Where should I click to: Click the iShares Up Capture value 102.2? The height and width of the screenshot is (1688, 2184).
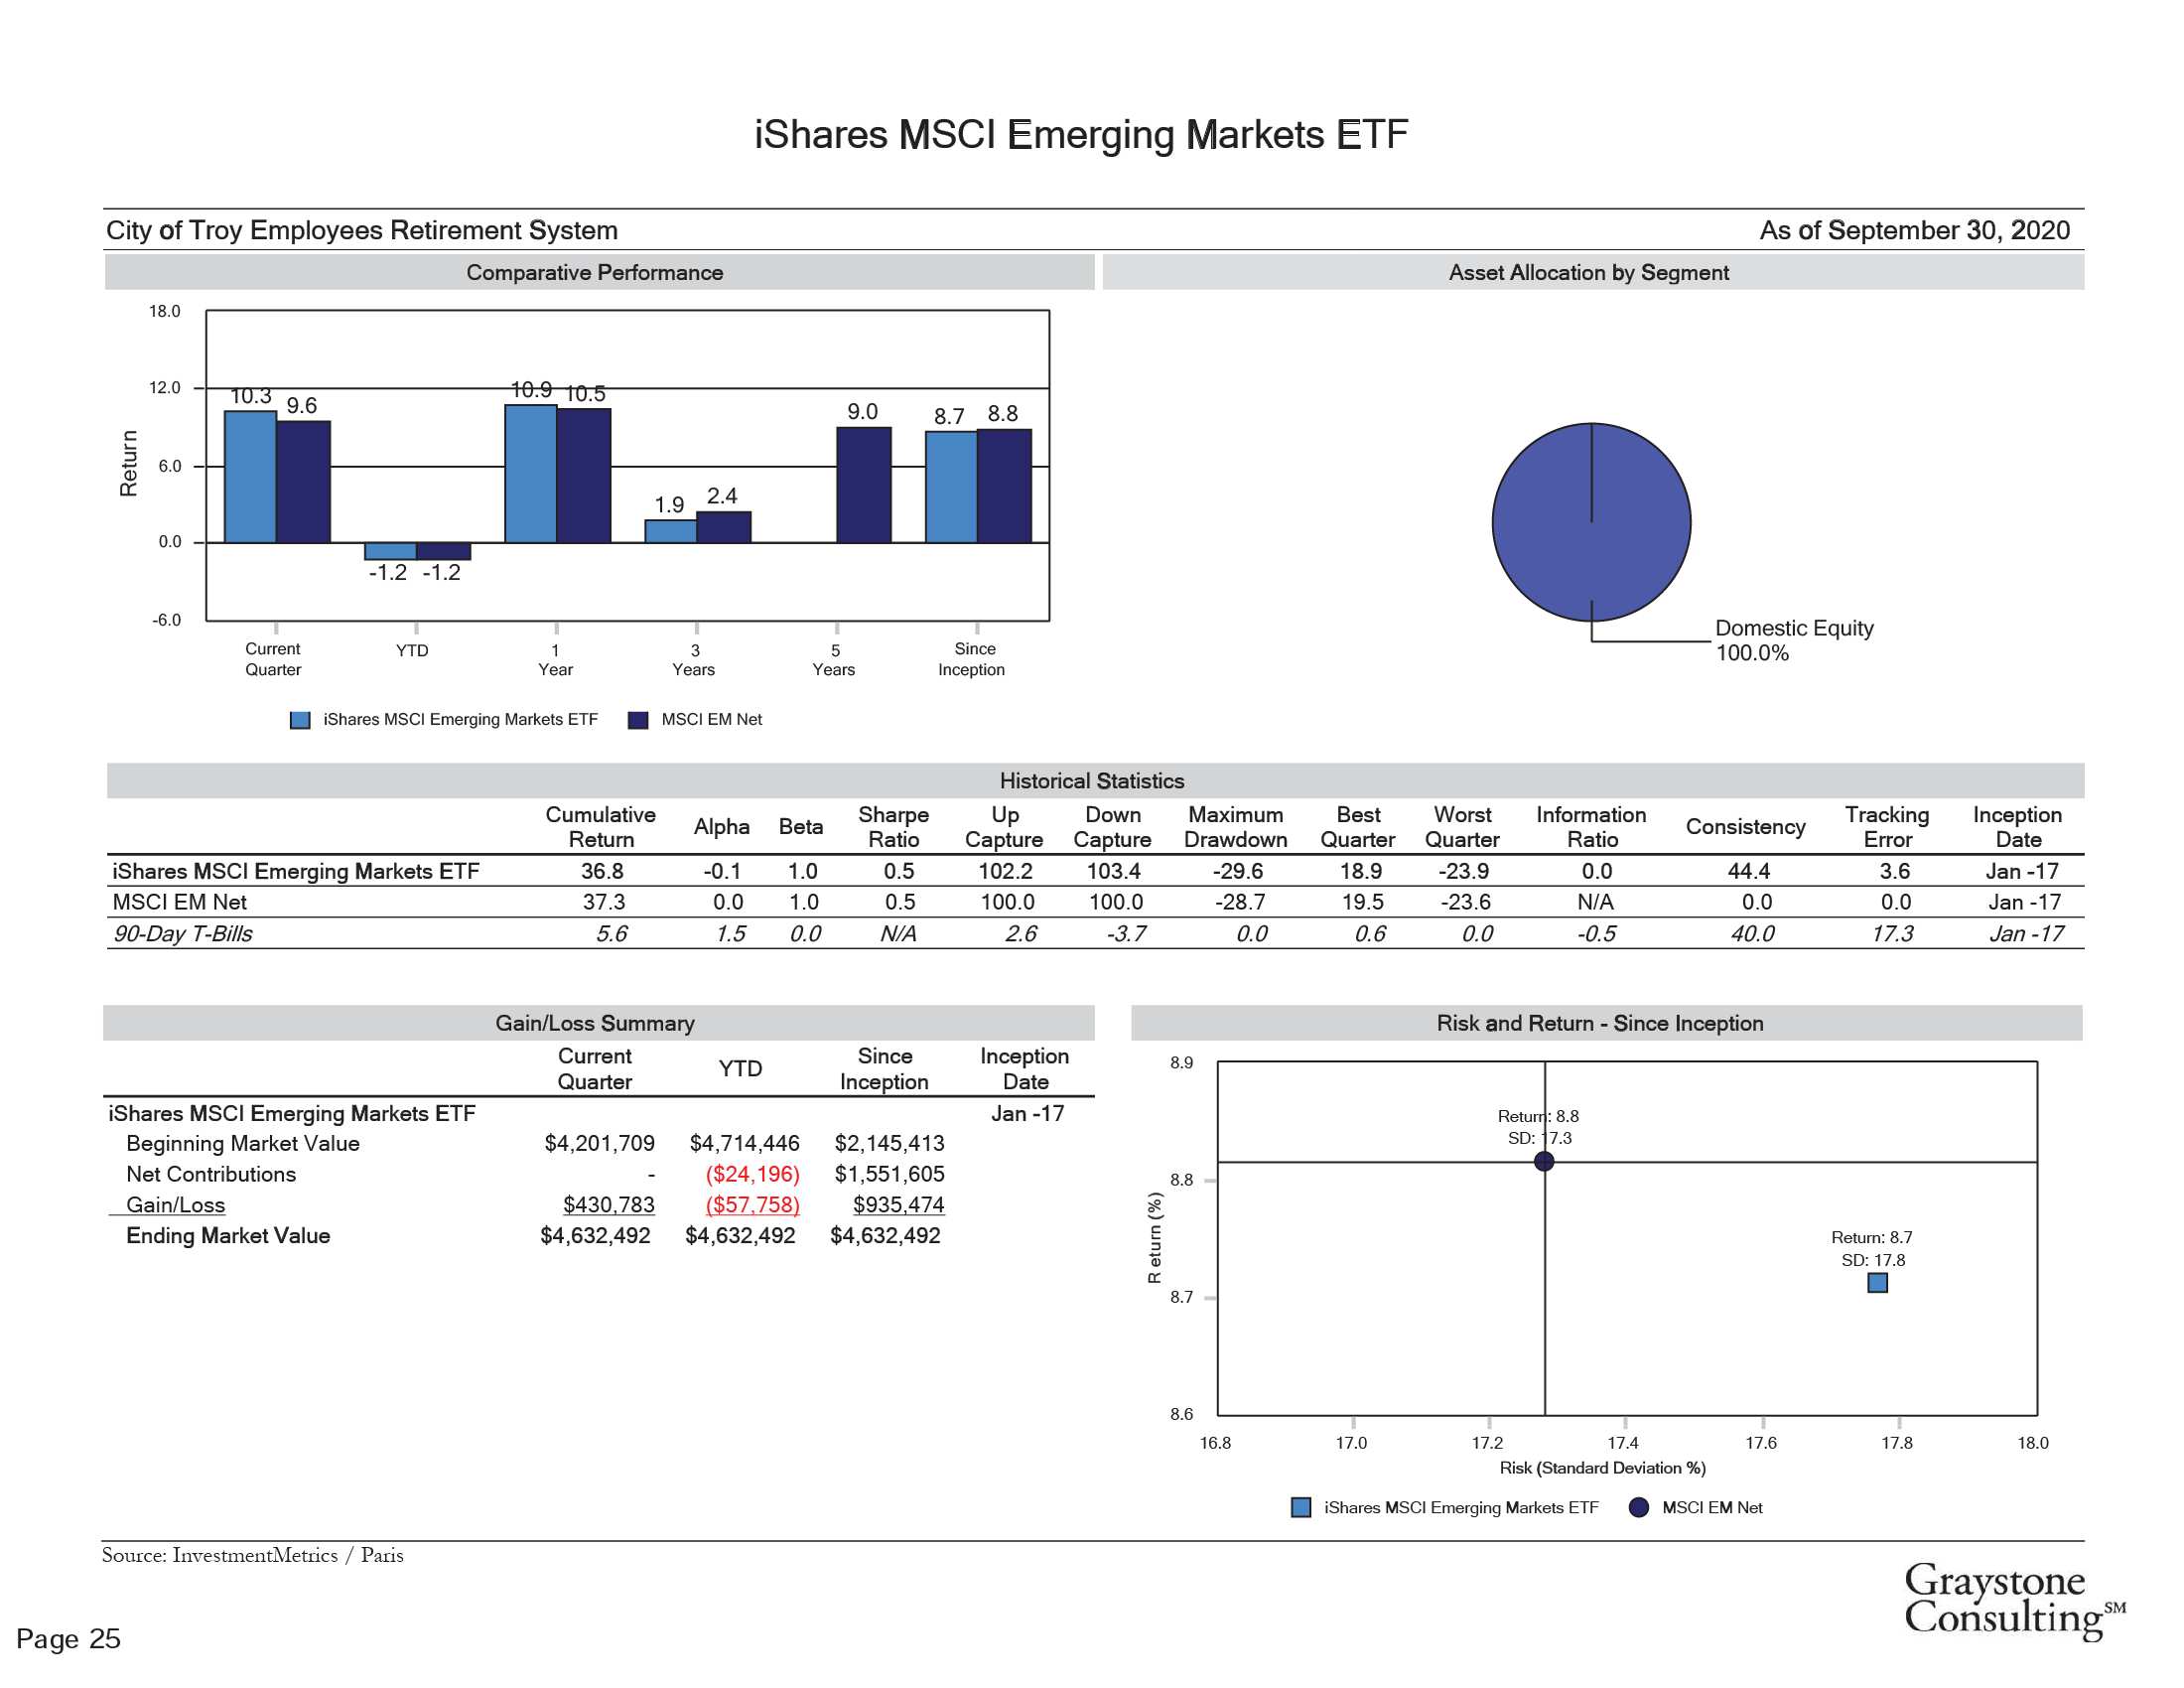tap(1006, 871)
